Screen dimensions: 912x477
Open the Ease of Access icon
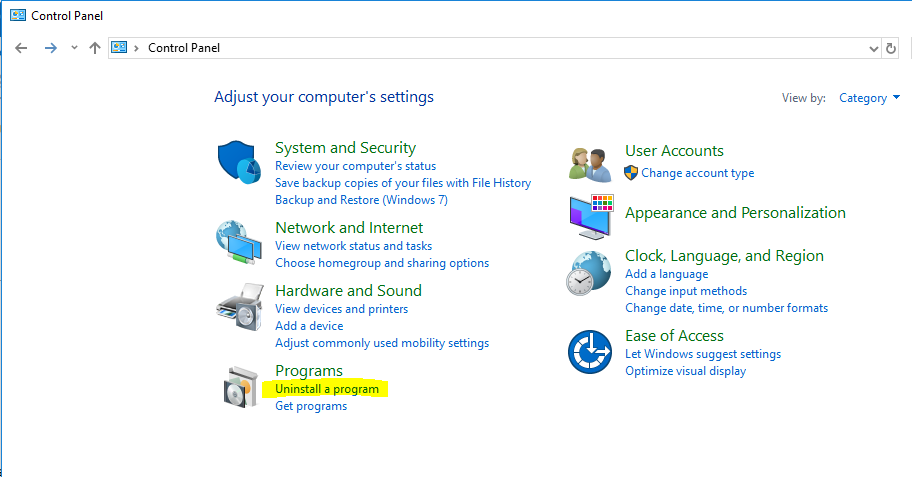[590, 352]
